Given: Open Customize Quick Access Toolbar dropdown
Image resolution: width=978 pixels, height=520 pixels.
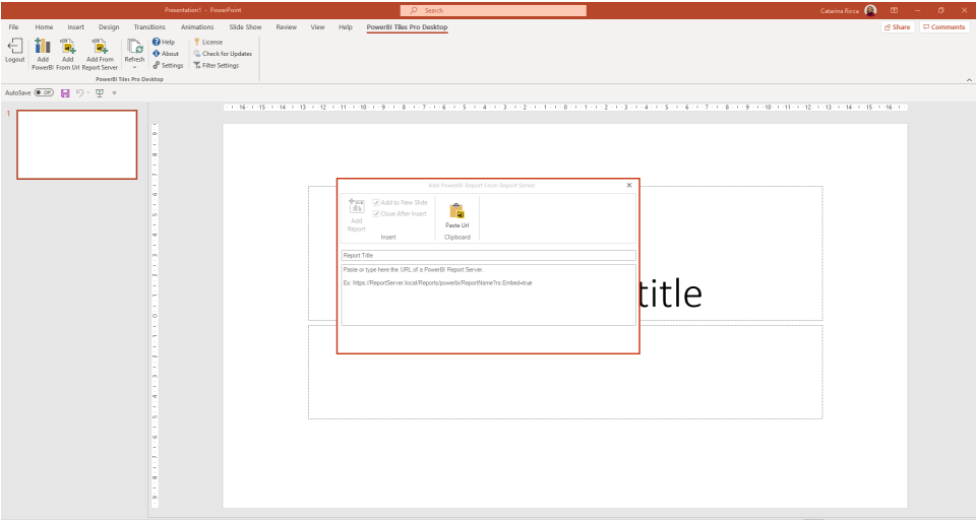Looking at the screenshot, I should point(114,92).
